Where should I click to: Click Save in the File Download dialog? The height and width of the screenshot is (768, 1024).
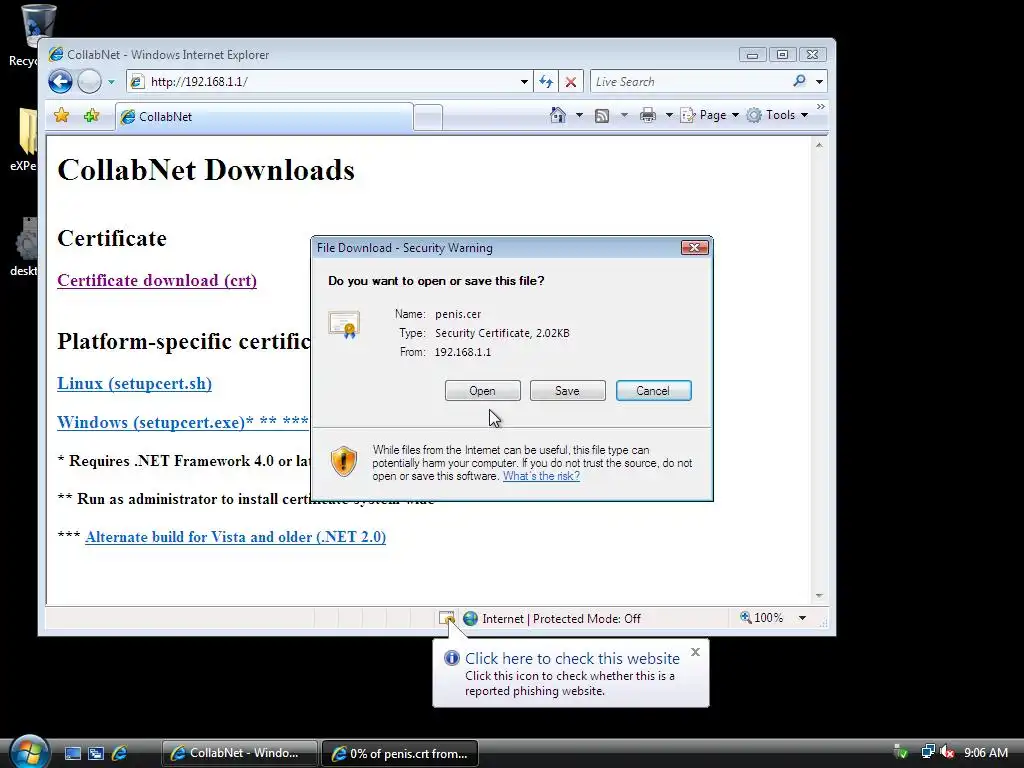(x=568, y=391)
